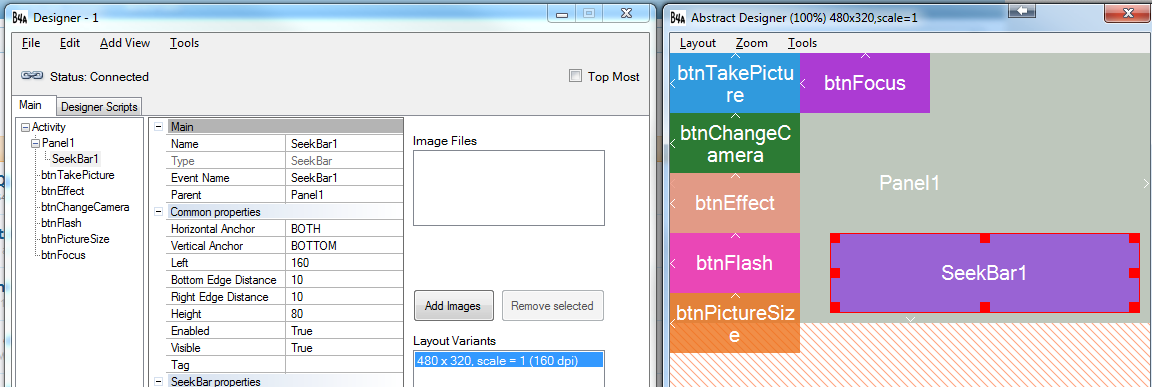Select Panel1 area in Abstract Designer
The image size is (1152, 387).
910,183
